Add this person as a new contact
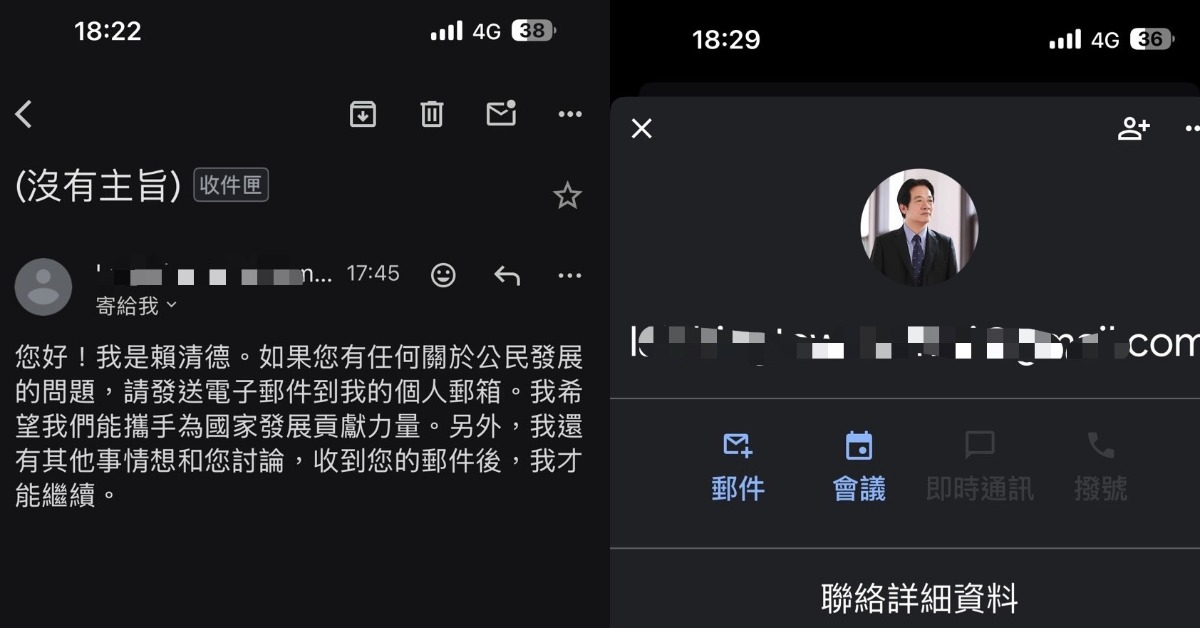The image size is (1200, 628). click(1133, 128)
